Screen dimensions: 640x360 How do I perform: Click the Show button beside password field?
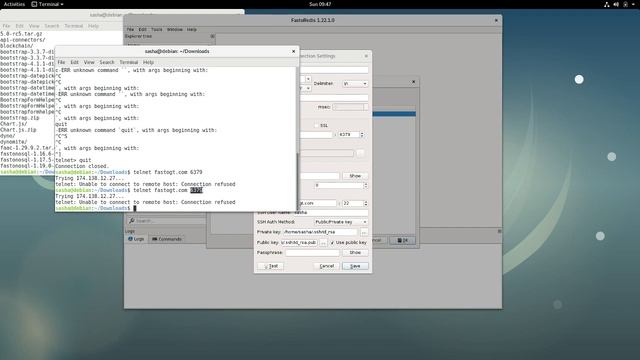pos(355,176)
